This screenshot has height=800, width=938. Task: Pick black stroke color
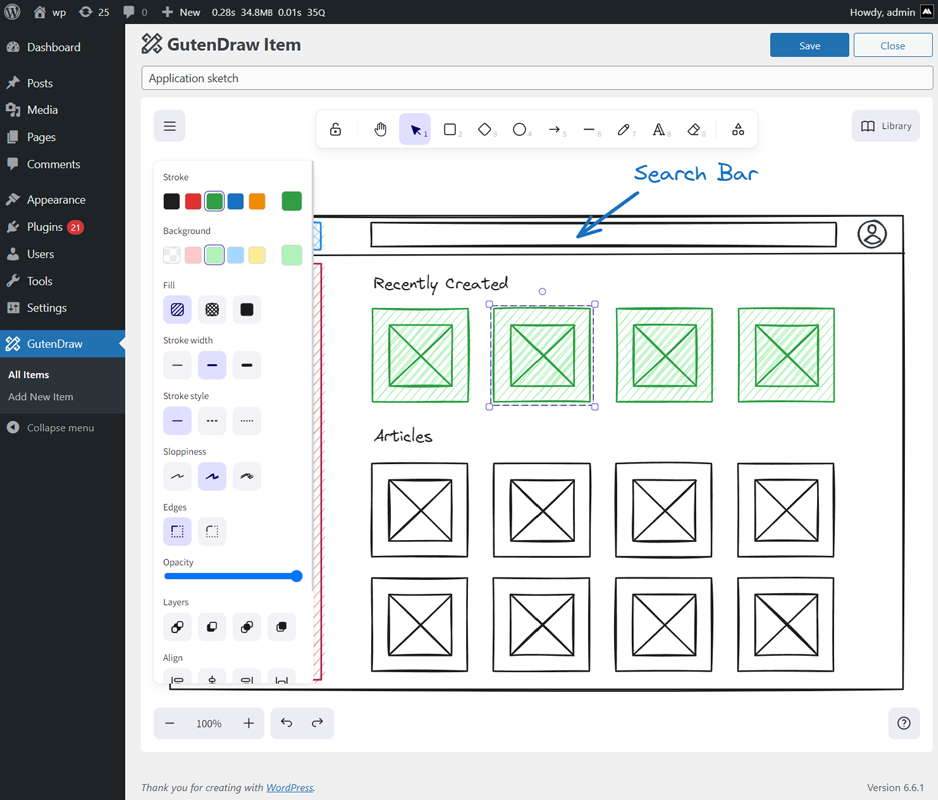tap(172, 201)
